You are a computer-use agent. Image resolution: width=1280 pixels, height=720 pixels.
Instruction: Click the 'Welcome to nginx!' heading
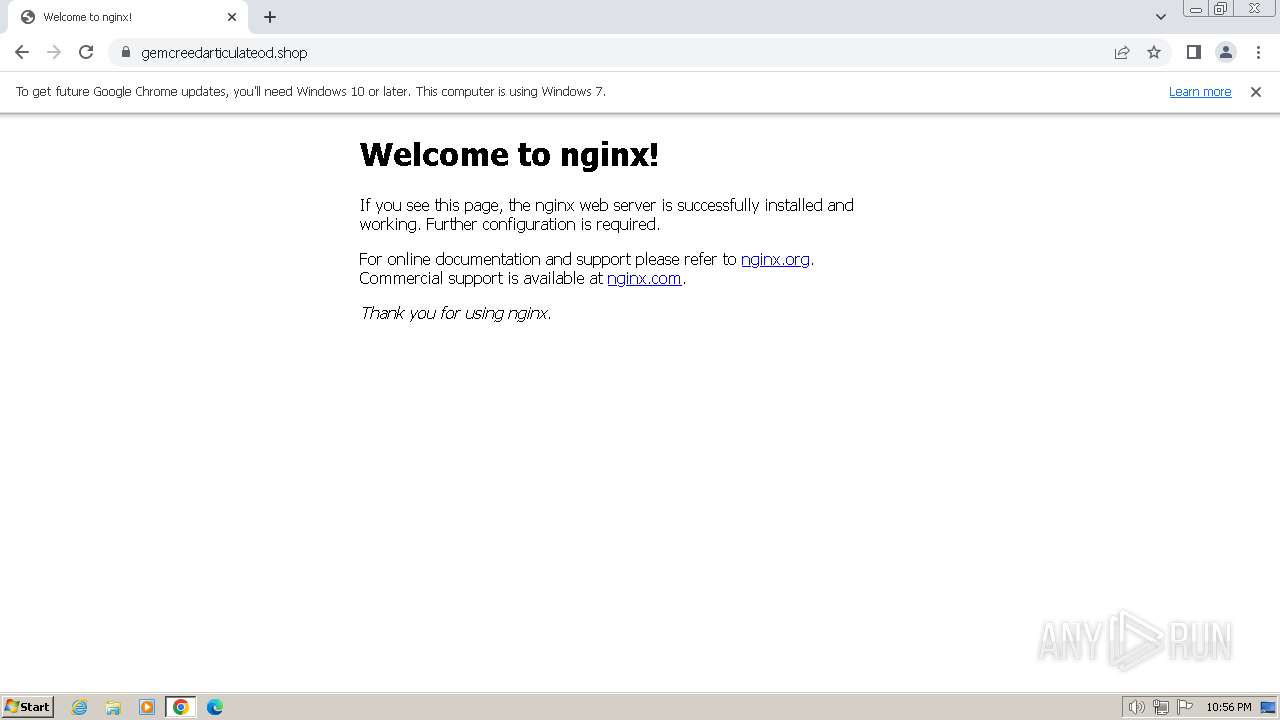(509, 154)
